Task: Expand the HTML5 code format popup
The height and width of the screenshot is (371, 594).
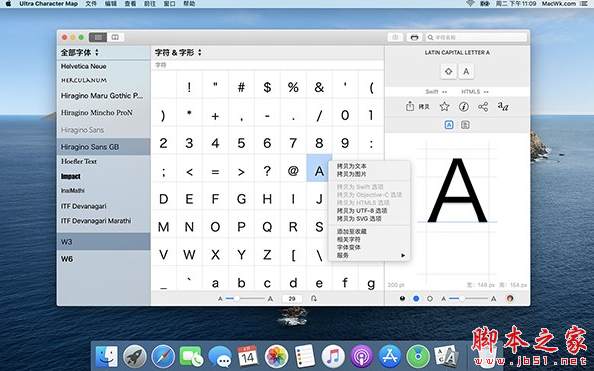Action: pos(475,92)
